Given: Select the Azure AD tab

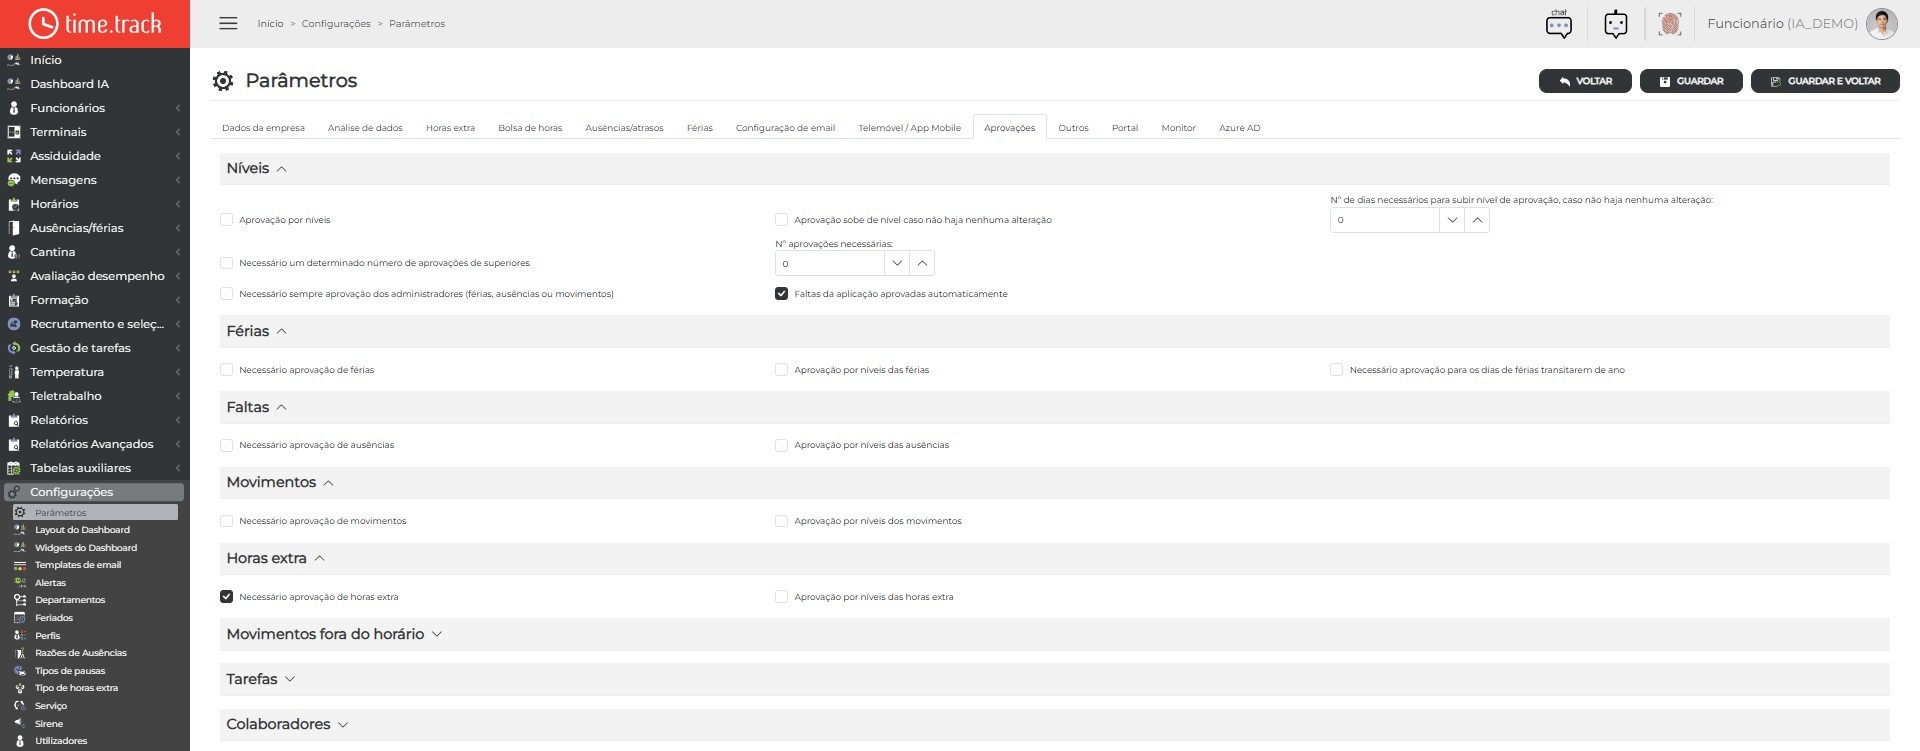Looking at the screenshot, I should point(1239,128).
